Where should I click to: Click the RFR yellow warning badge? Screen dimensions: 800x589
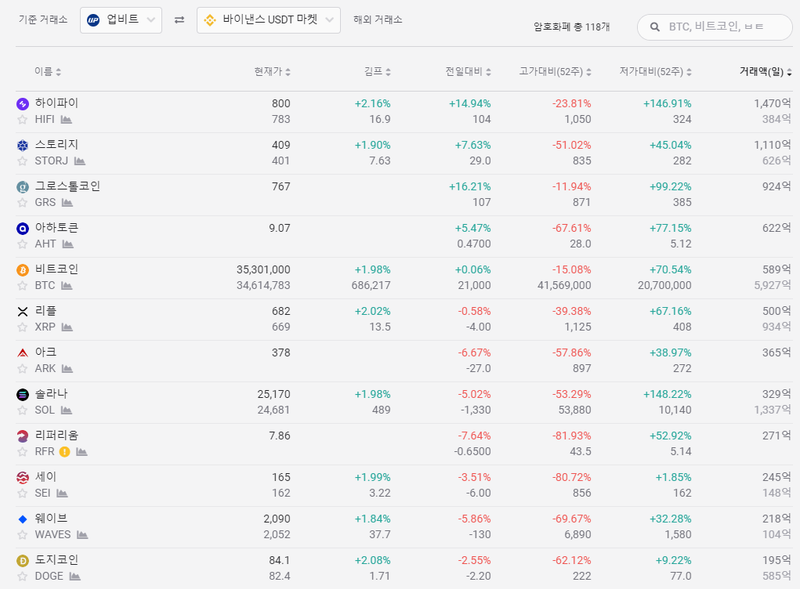click(x=64, y=452)
